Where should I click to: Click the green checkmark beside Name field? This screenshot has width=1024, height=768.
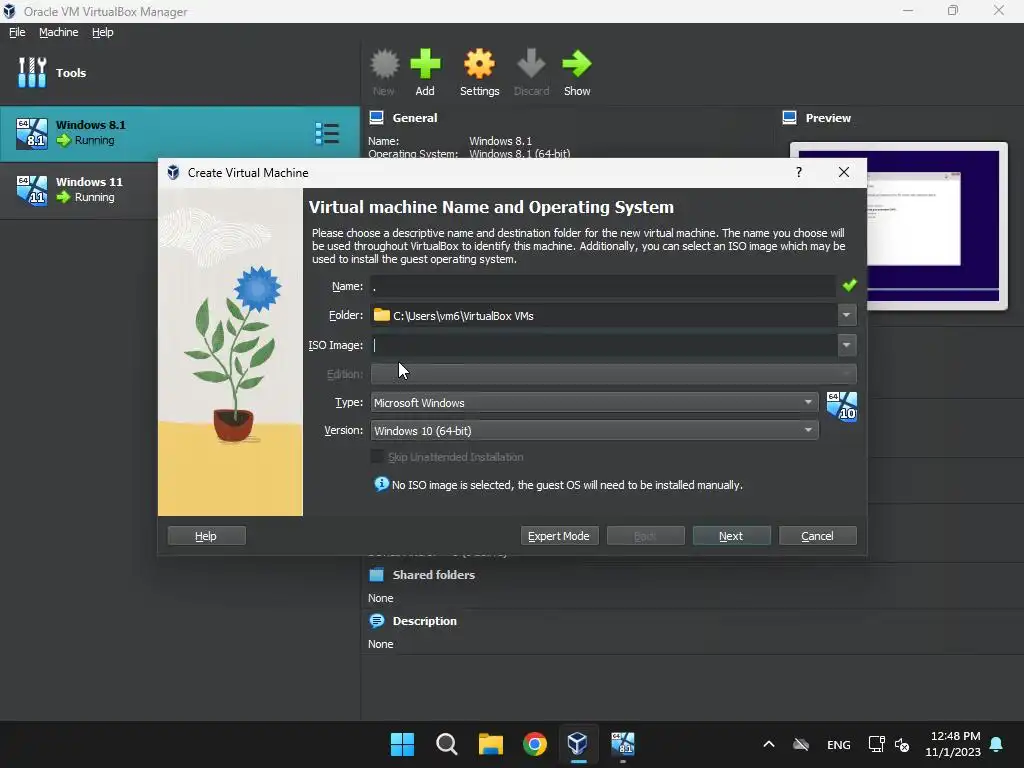[x=849, y=285]
